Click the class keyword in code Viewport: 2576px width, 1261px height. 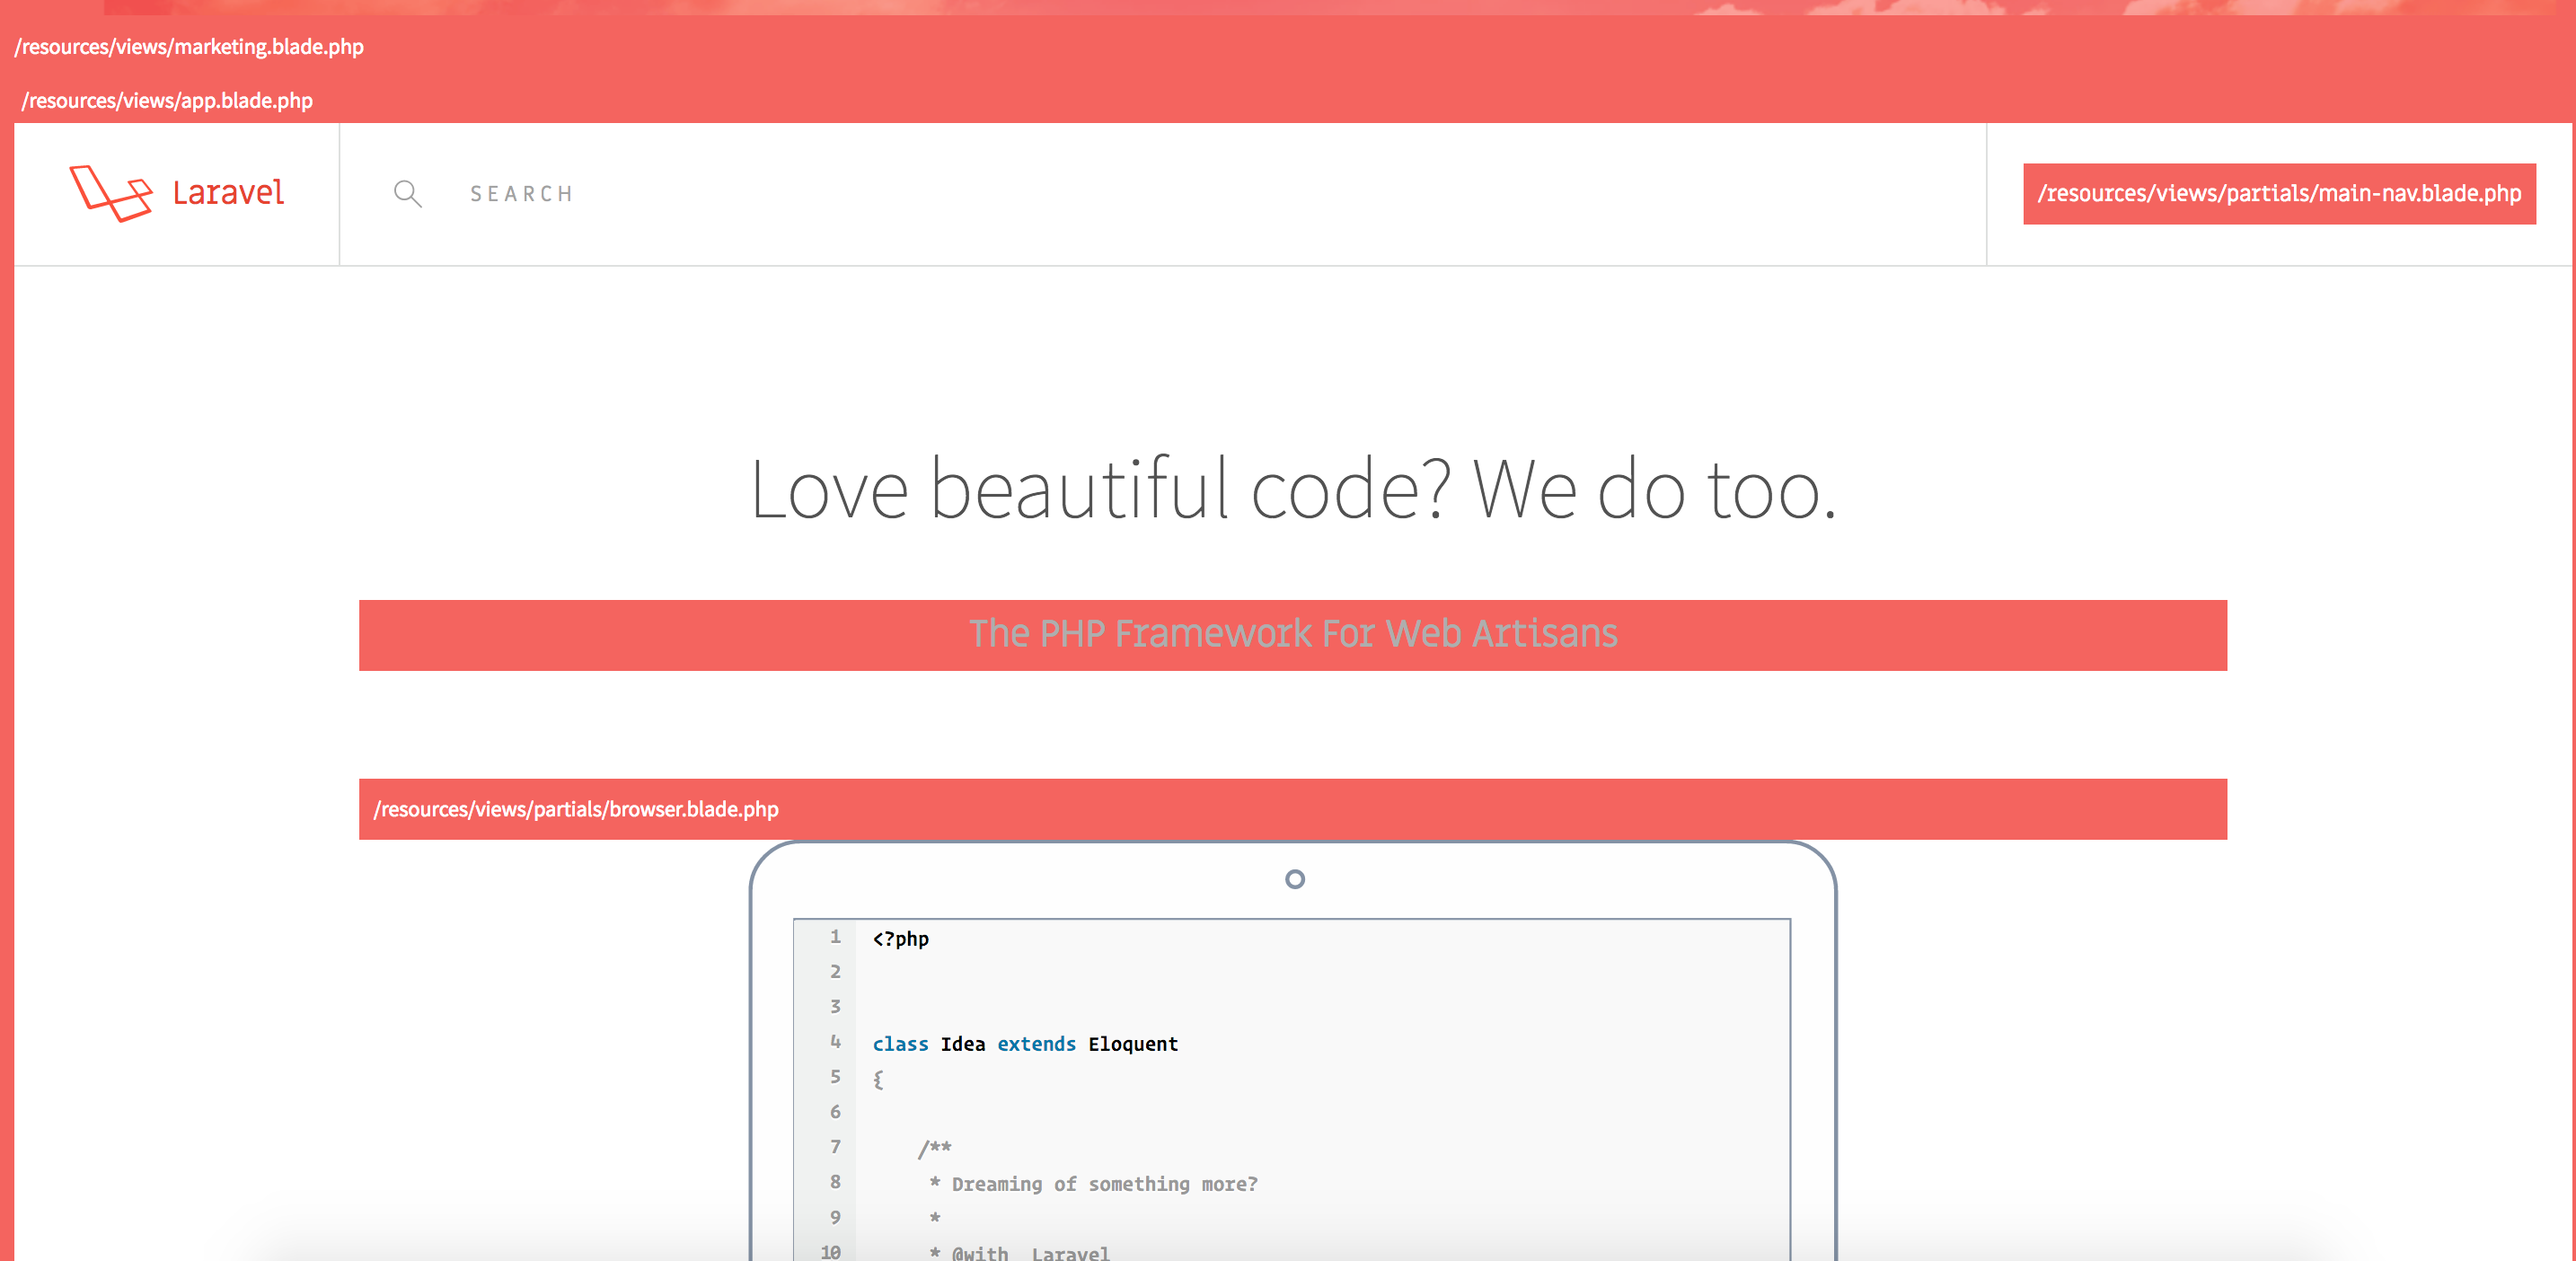pos(899,1044)
